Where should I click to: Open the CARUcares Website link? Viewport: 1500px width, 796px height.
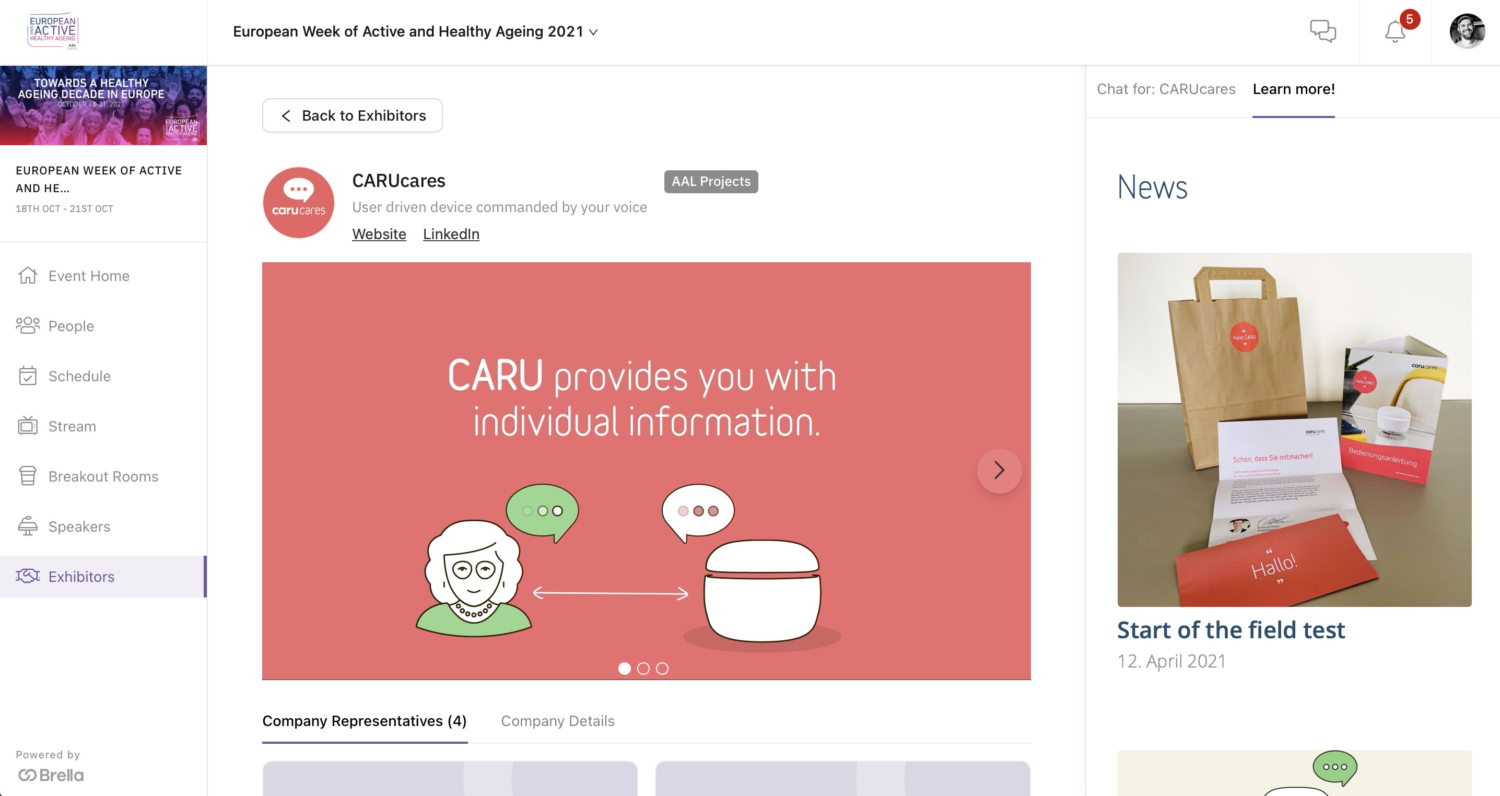click(379, 233)
